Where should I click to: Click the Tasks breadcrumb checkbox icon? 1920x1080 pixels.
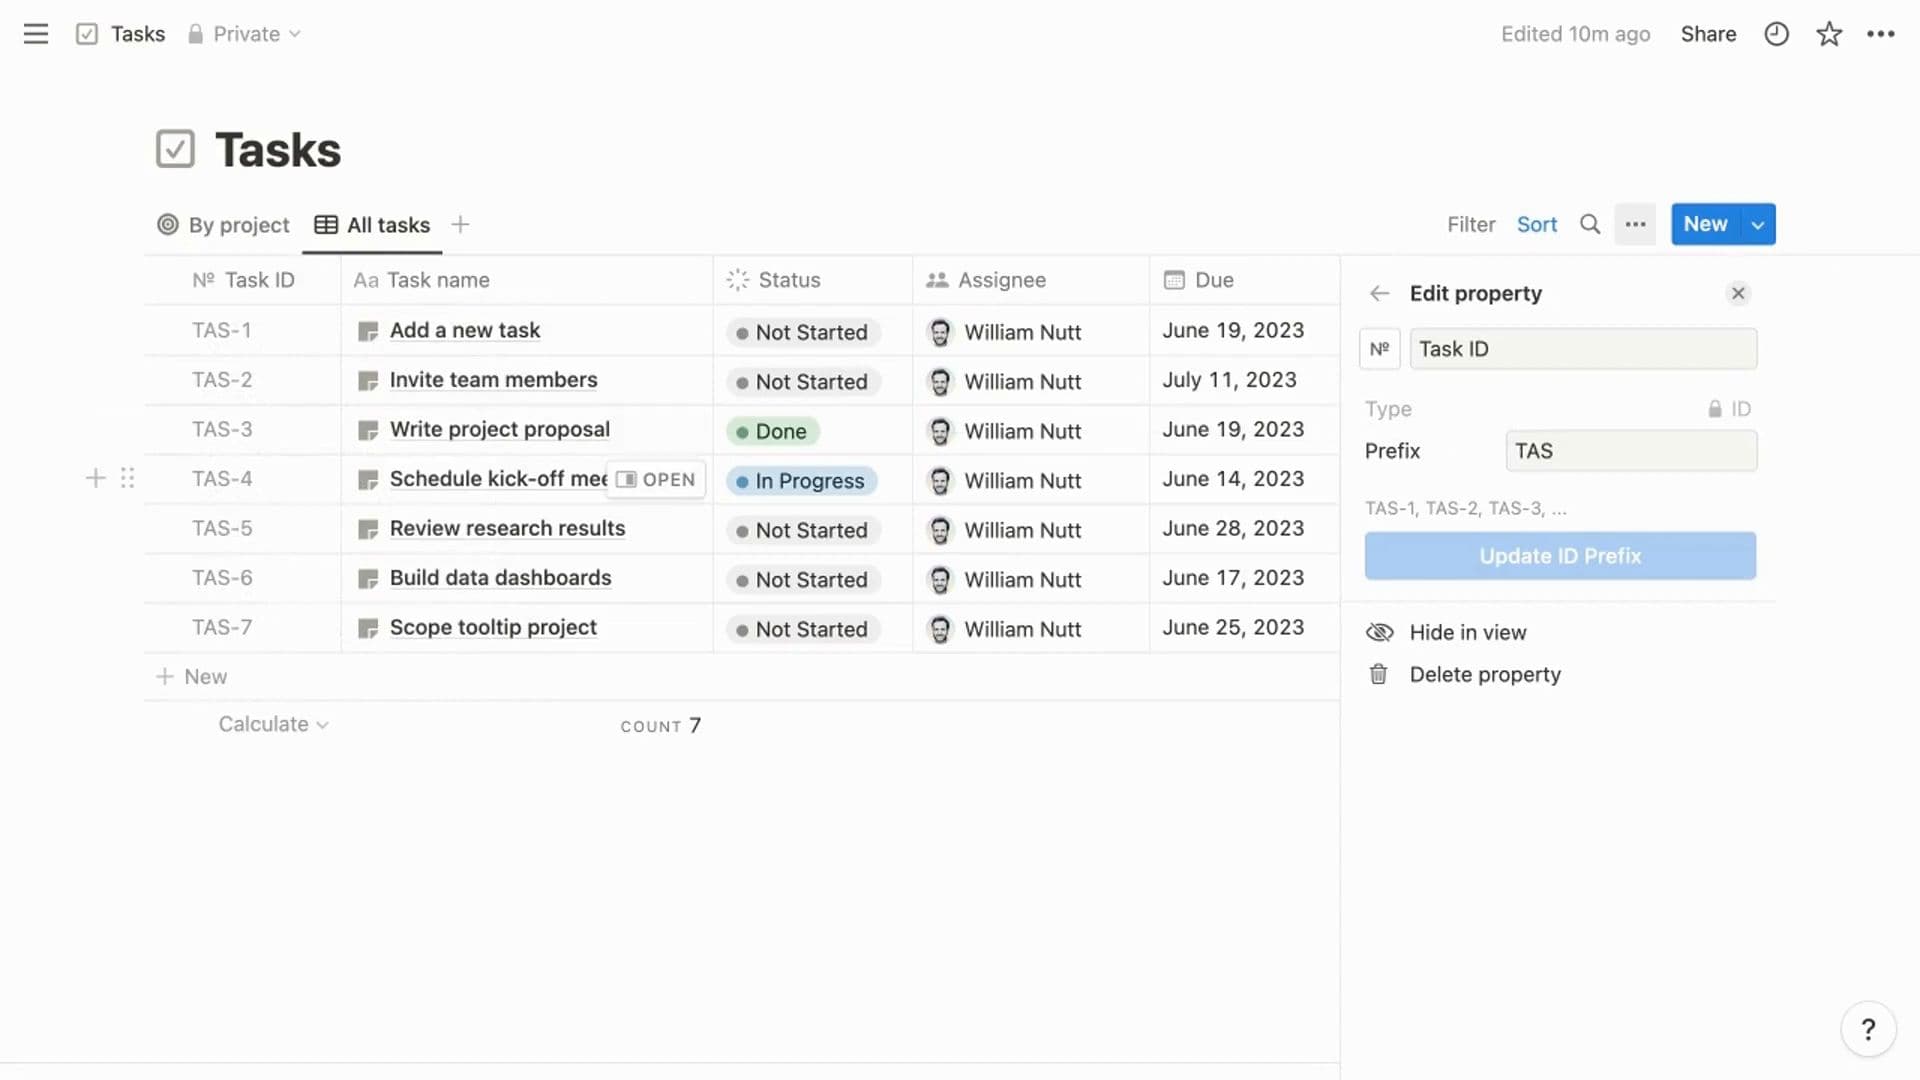coord(87,34)
